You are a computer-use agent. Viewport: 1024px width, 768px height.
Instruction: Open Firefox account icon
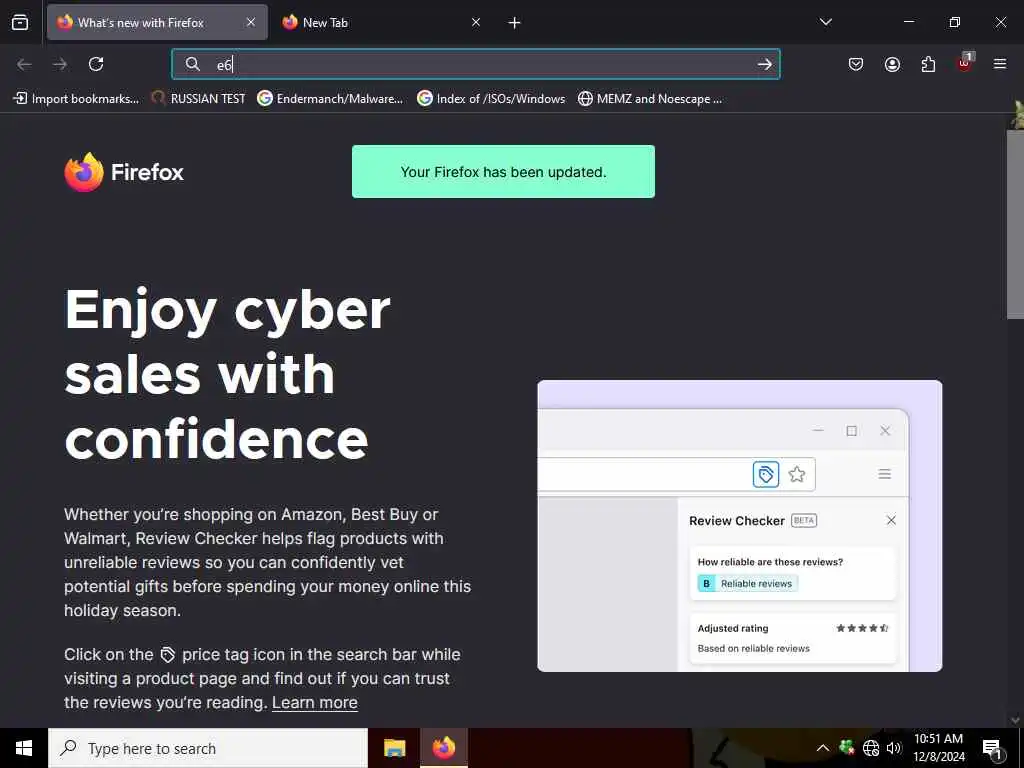[x=892, y=64]
